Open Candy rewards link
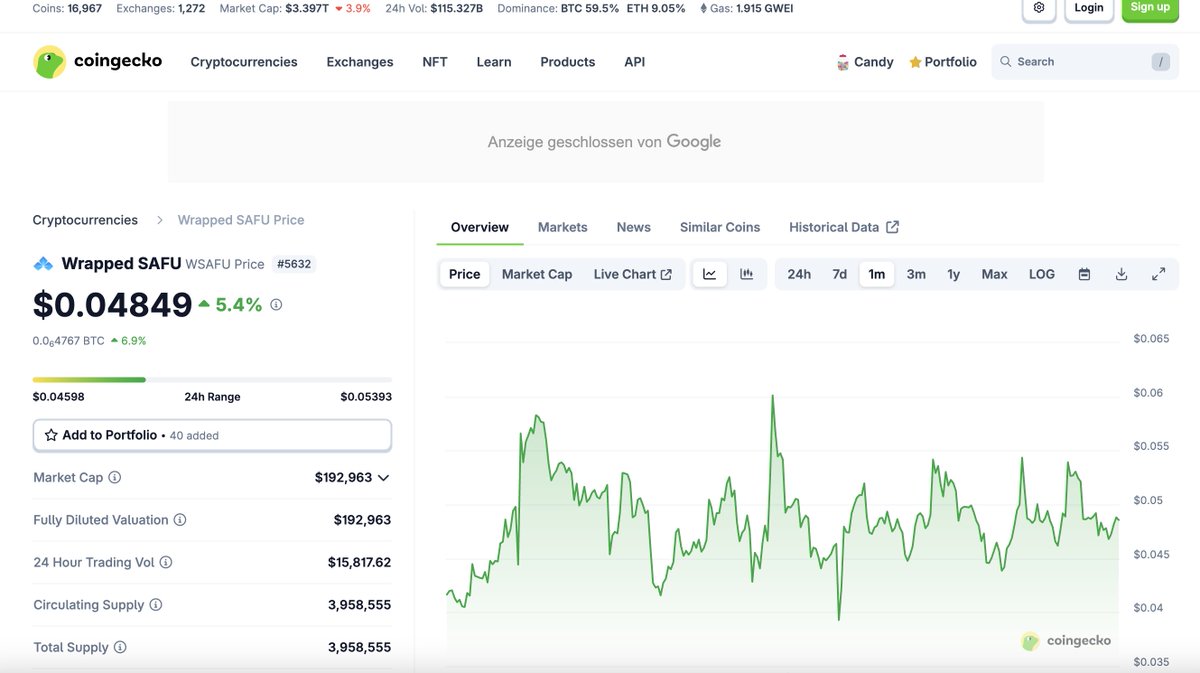The image size is (1200, 673). click(x=865, y=62)
